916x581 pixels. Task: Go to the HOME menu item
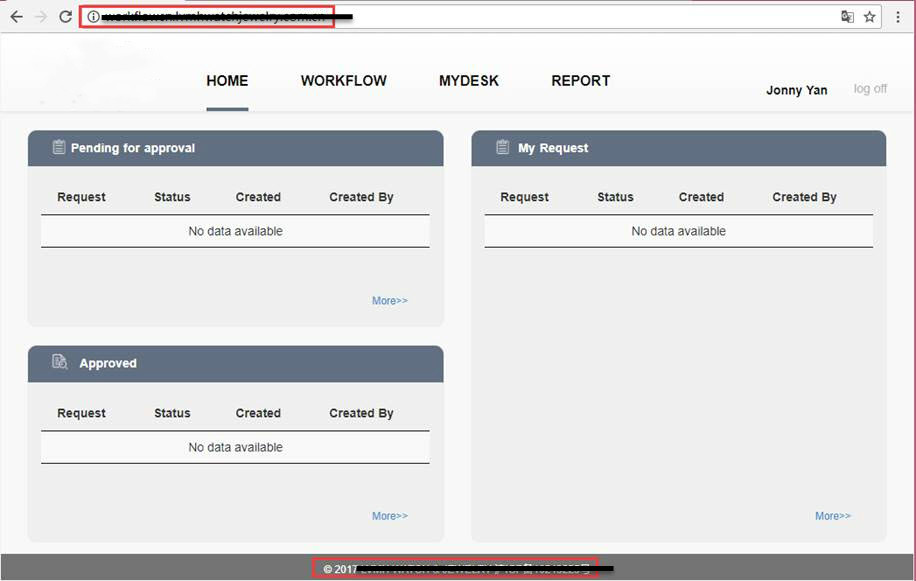coord(227,81)
